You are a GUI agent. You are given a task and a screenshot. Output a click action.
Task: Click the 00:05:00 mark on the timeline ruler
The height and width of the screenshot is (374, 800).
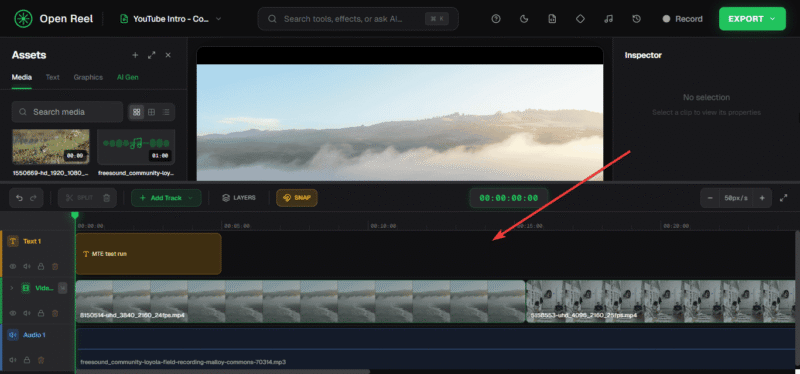[x=237, y=226]
